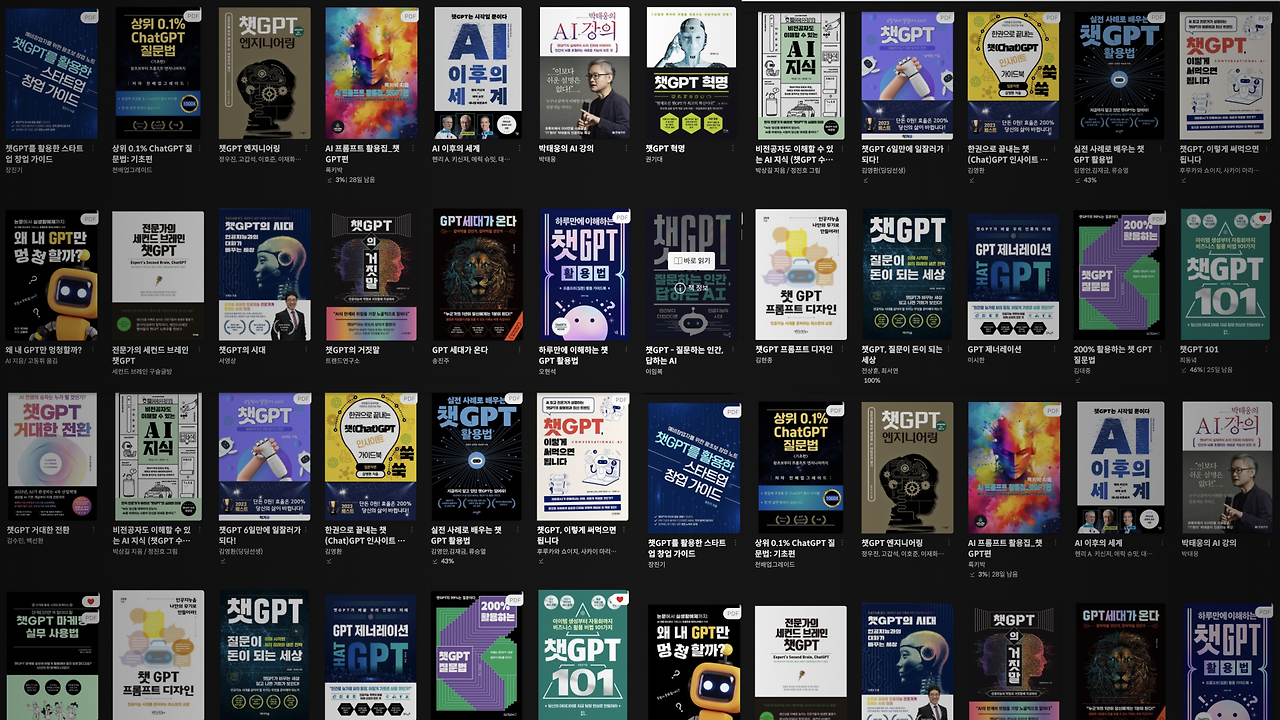
Task: Open the 챗GPT 혁명 book cover
Action: click(x=691, y=75)
